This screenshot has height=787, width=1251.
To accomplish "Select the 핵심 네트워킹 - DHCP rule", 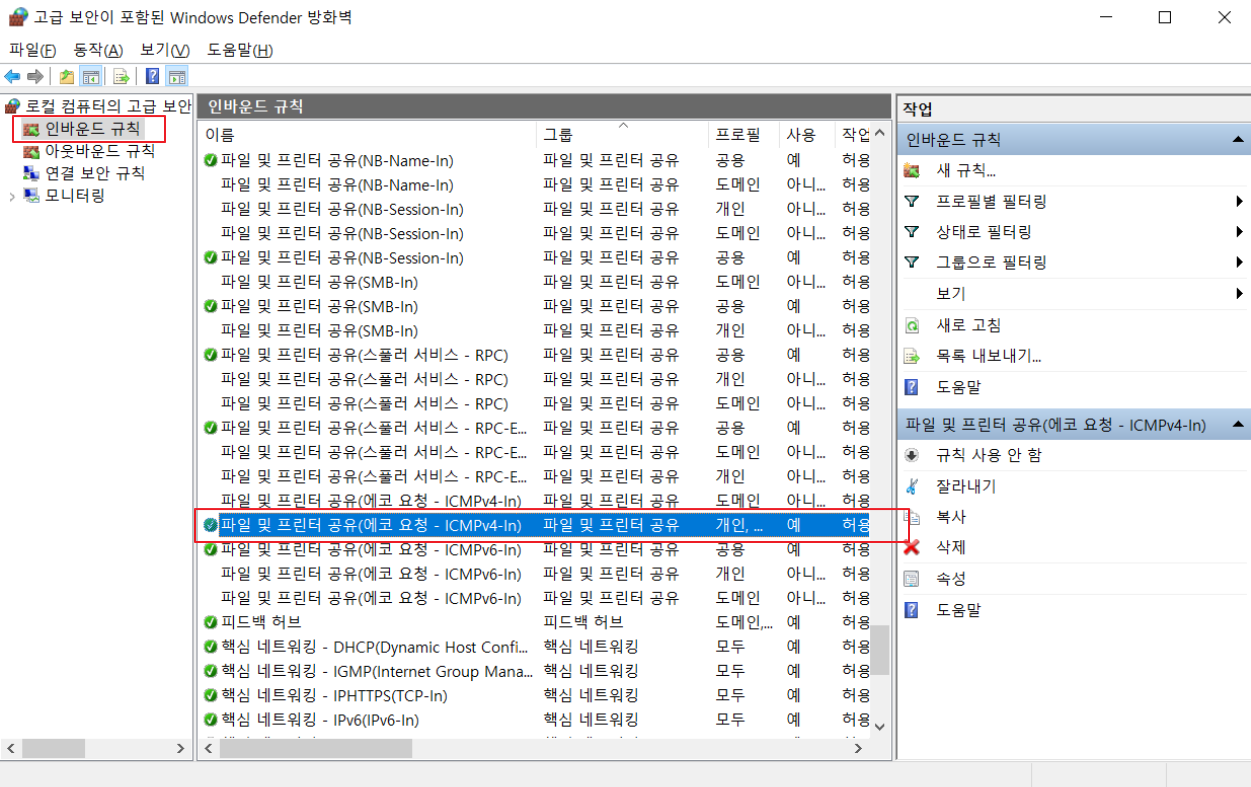I will click(535, 647).
